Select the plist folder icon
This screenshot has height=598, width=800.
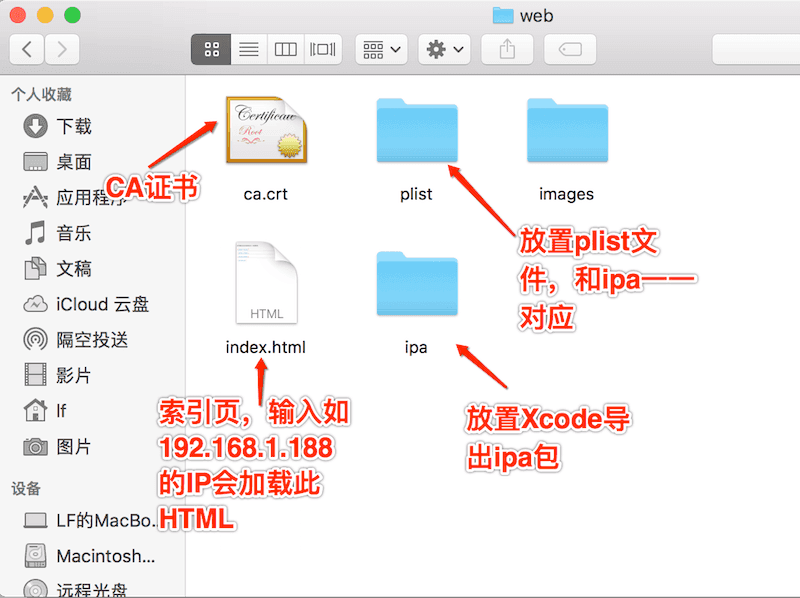pyautogui.click(x=417, y=131)
